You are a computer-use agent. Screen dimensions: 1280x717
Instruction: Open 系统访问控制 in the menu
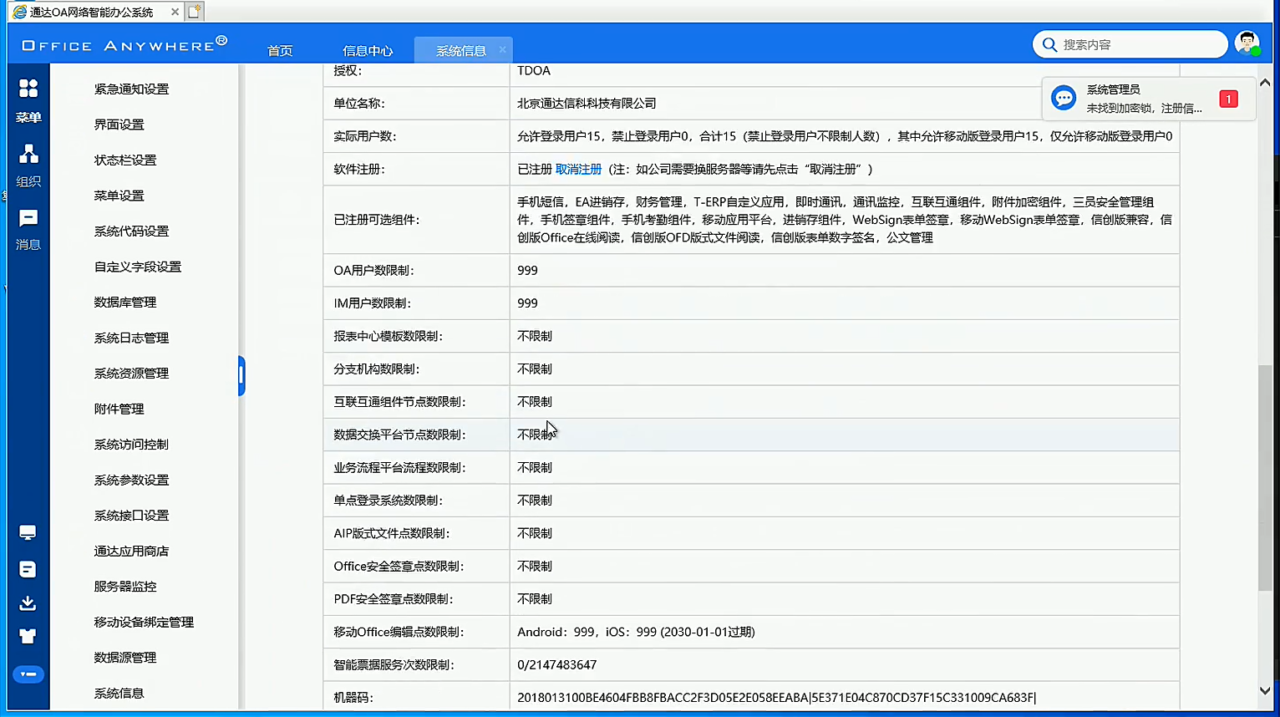coord(131,444)
